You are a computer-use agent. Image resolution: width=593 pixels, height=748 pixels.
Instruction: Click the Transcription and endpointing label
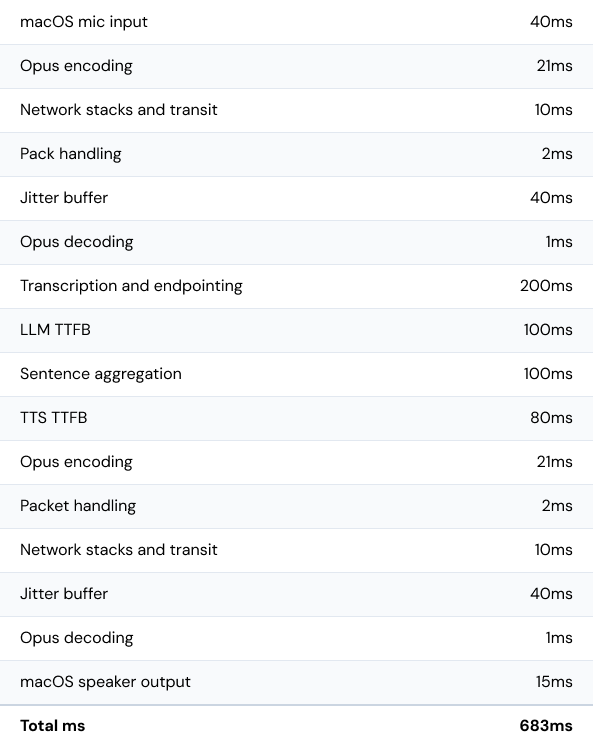click(131, 286)
